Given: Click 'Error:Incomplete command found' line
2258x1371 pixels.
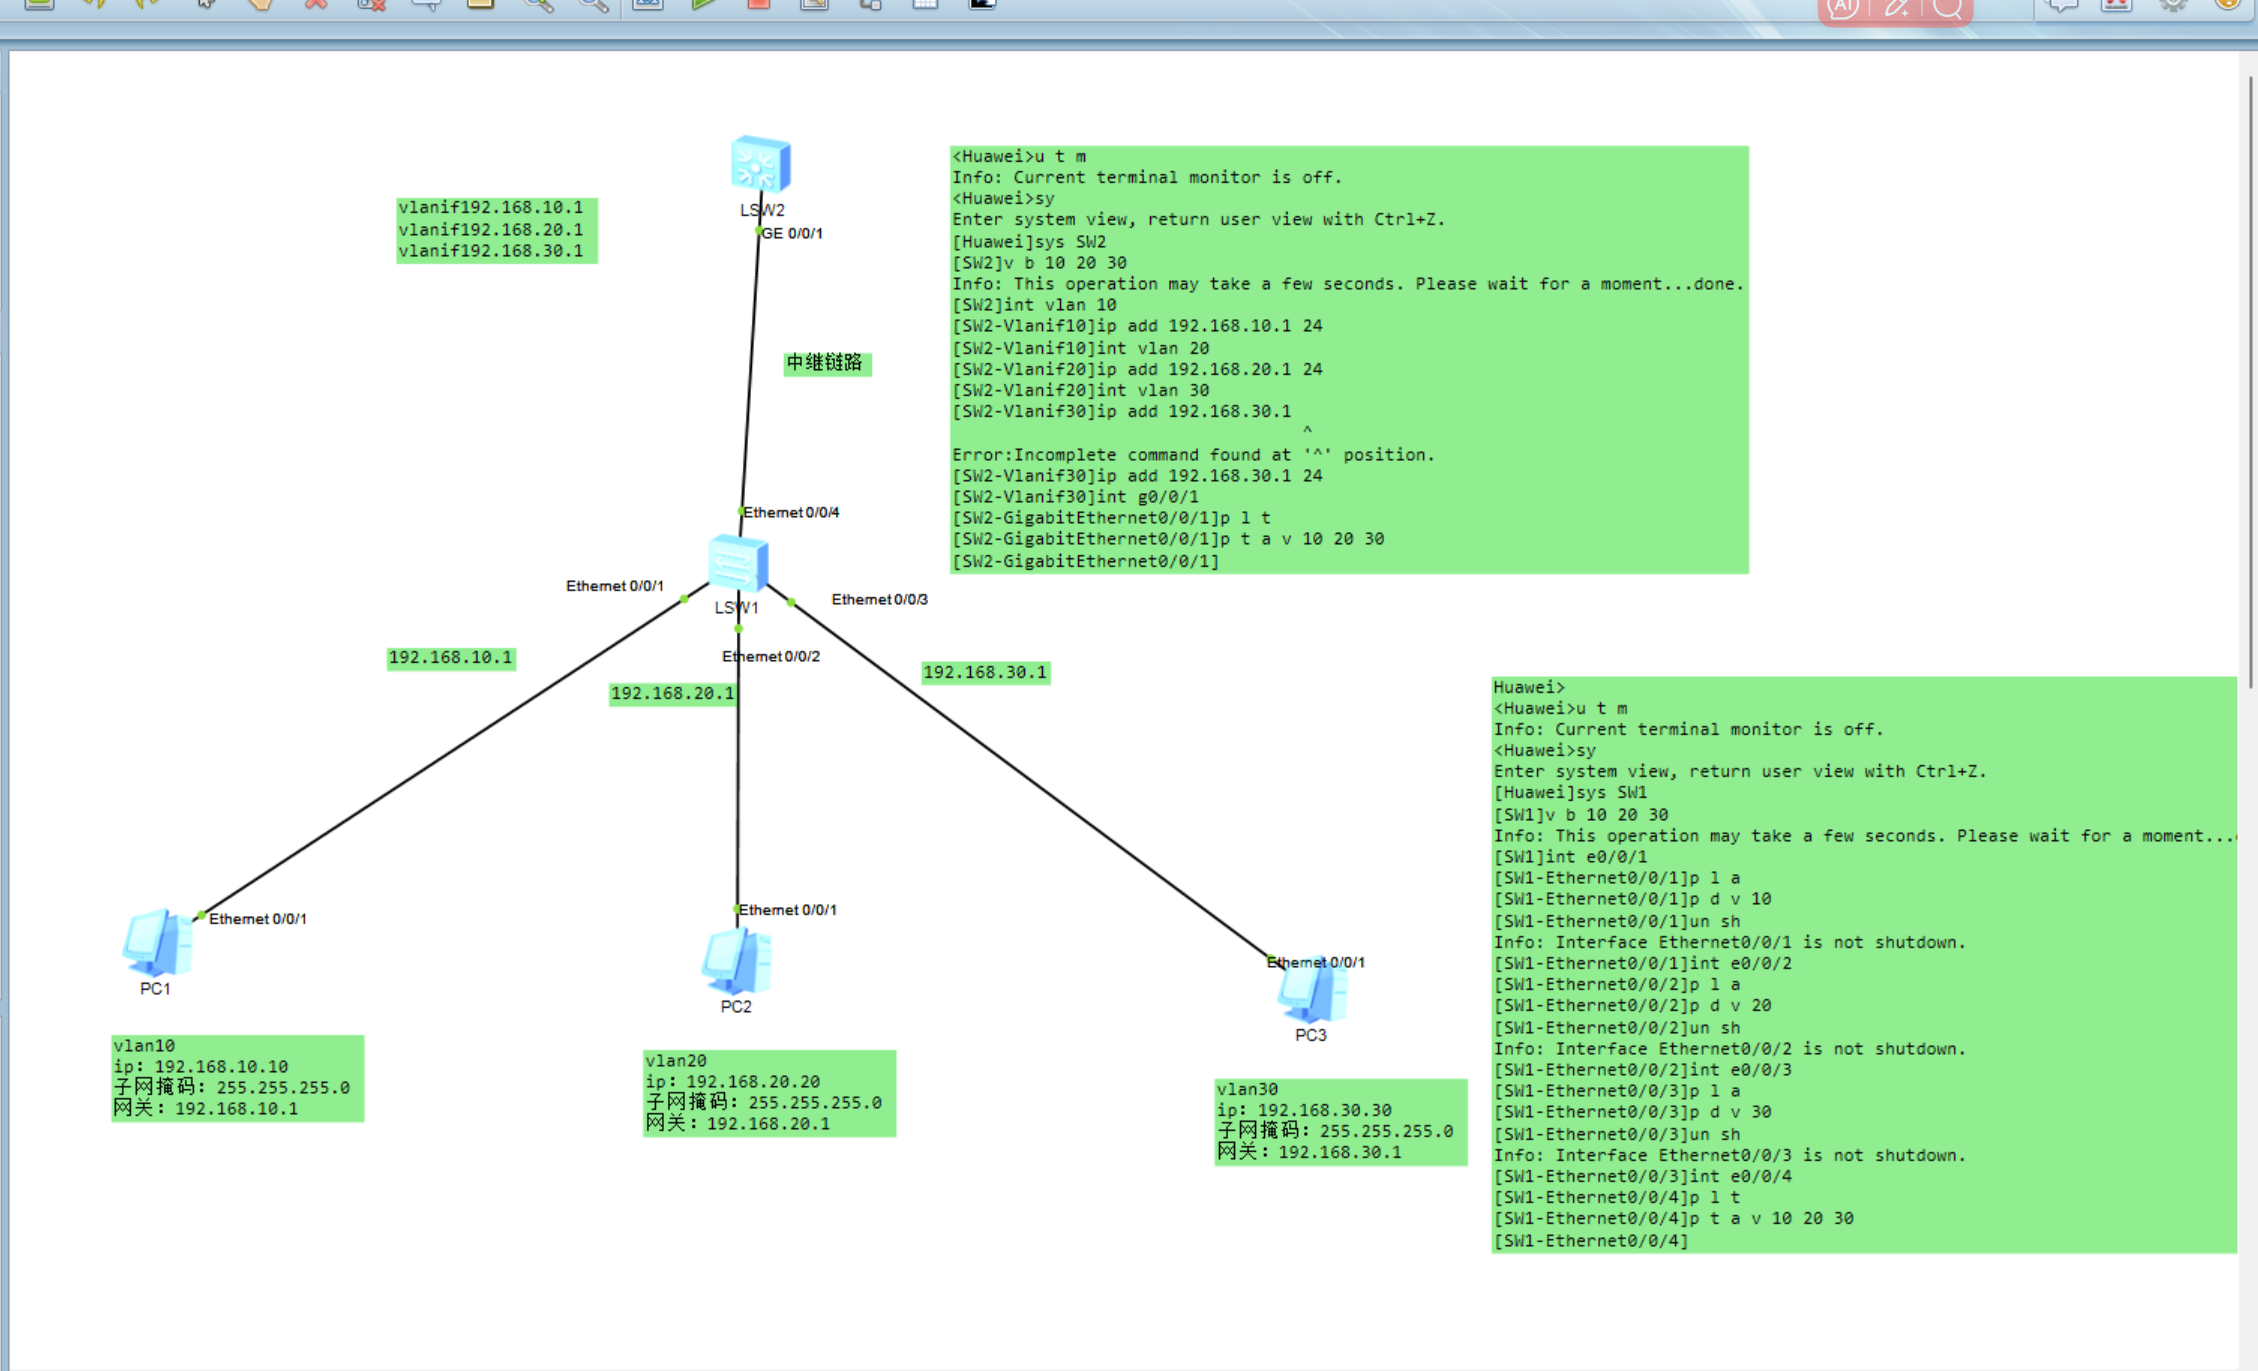Looking at the screenshot, I should click(x=1193, y=455).
